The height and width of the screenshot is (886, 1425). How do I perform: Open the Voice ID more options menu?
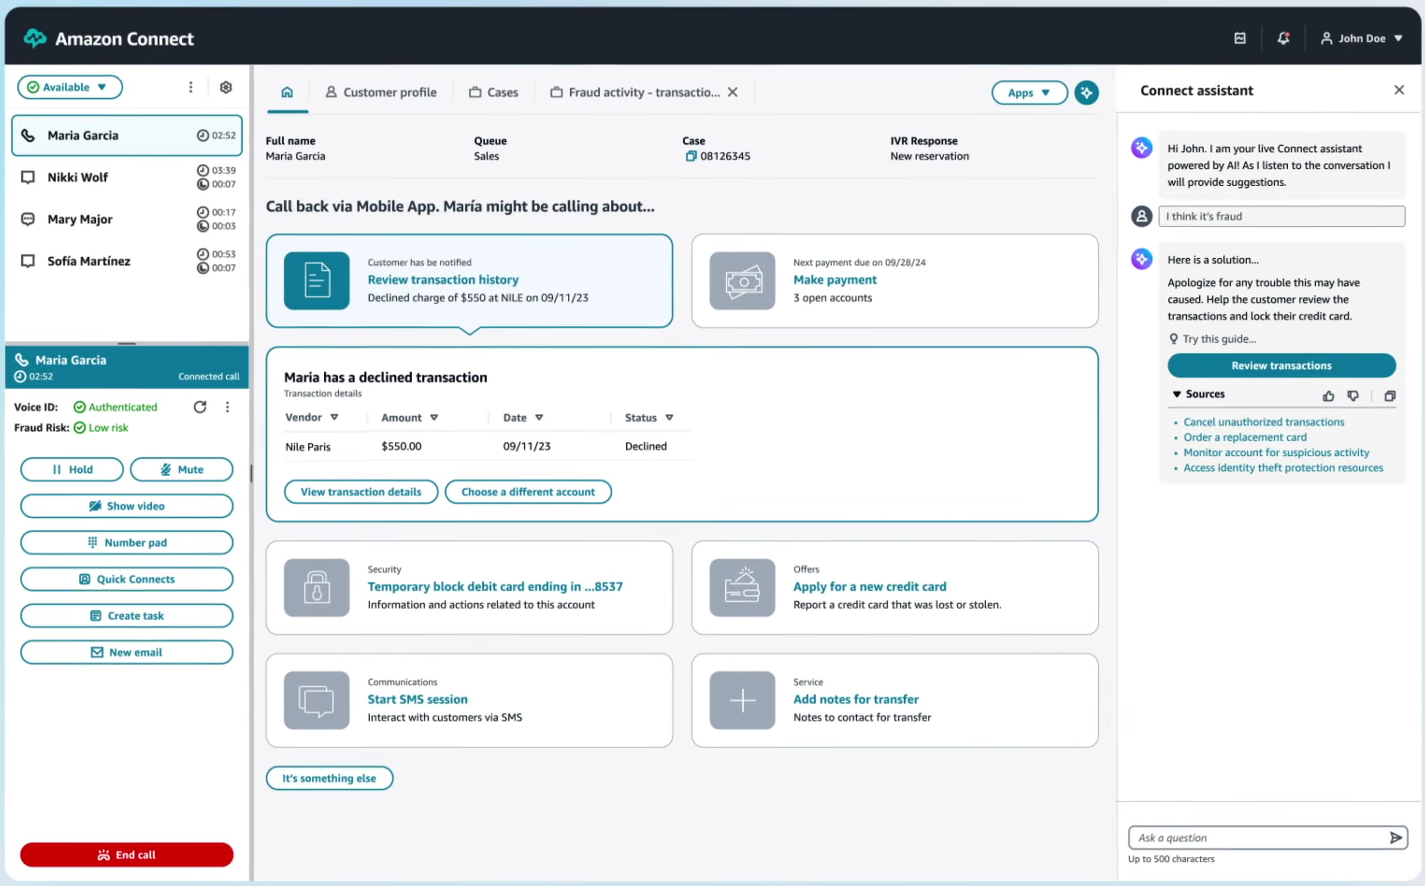coord(227,407)
